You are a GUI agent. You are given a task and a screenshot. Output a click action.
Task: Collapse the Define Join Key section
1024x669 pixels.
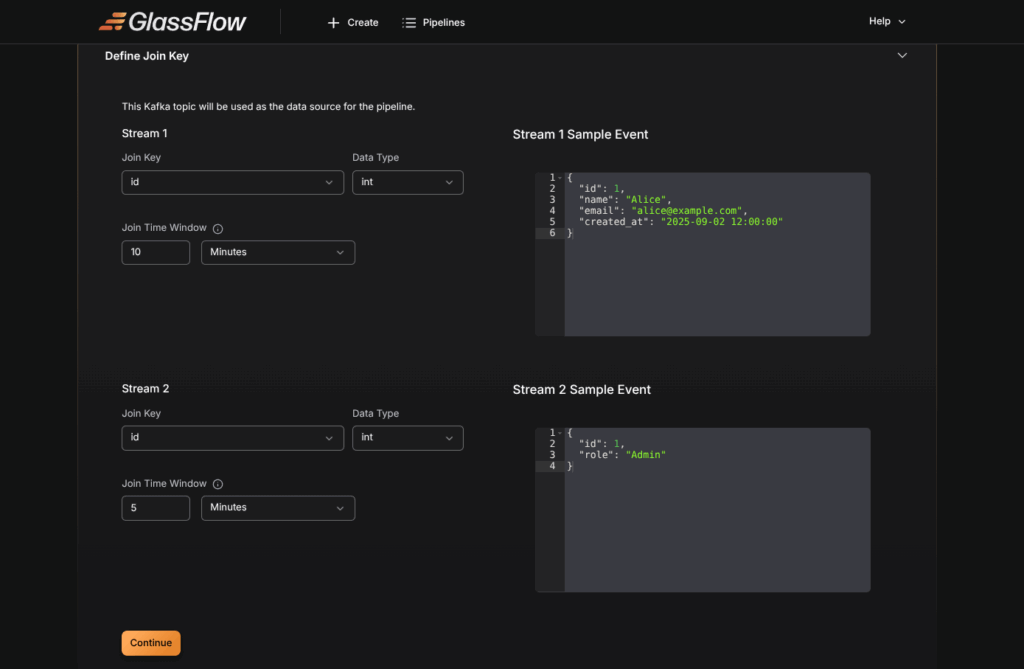(x=902, y=56)
